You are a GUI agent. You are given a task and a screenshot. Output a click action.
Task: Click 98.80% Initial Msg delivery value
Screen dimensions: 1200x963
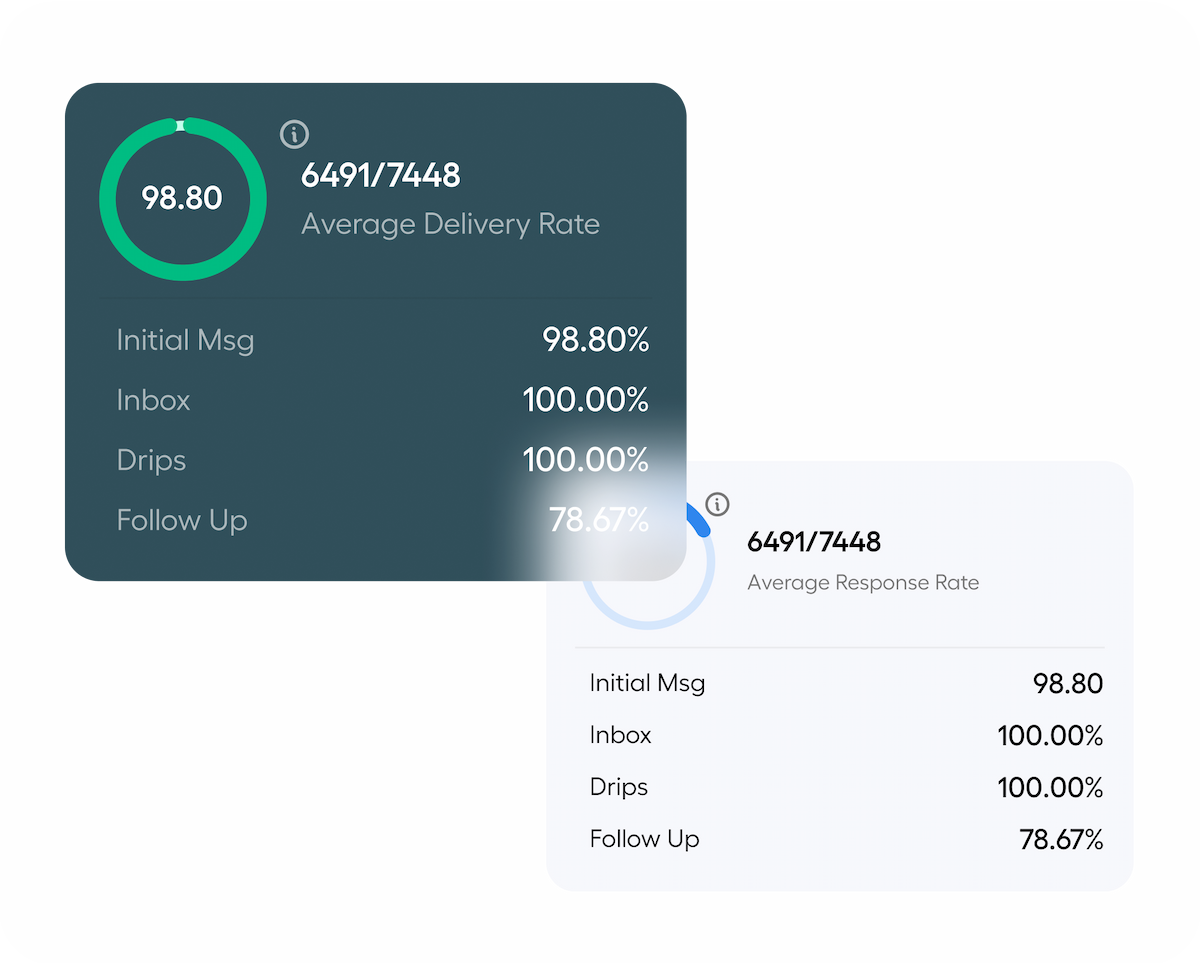click(x=595, y=341)
